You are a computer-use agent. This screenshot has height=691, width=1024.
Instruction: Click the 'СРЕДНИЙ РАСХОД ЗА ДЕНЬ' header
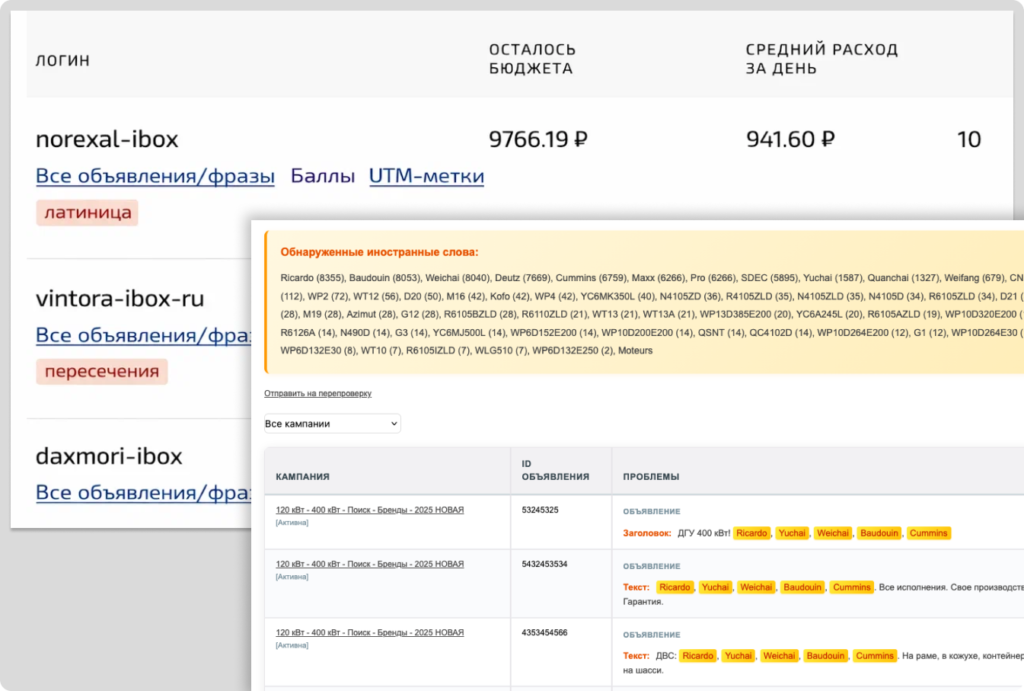click(x=821, y=59)
